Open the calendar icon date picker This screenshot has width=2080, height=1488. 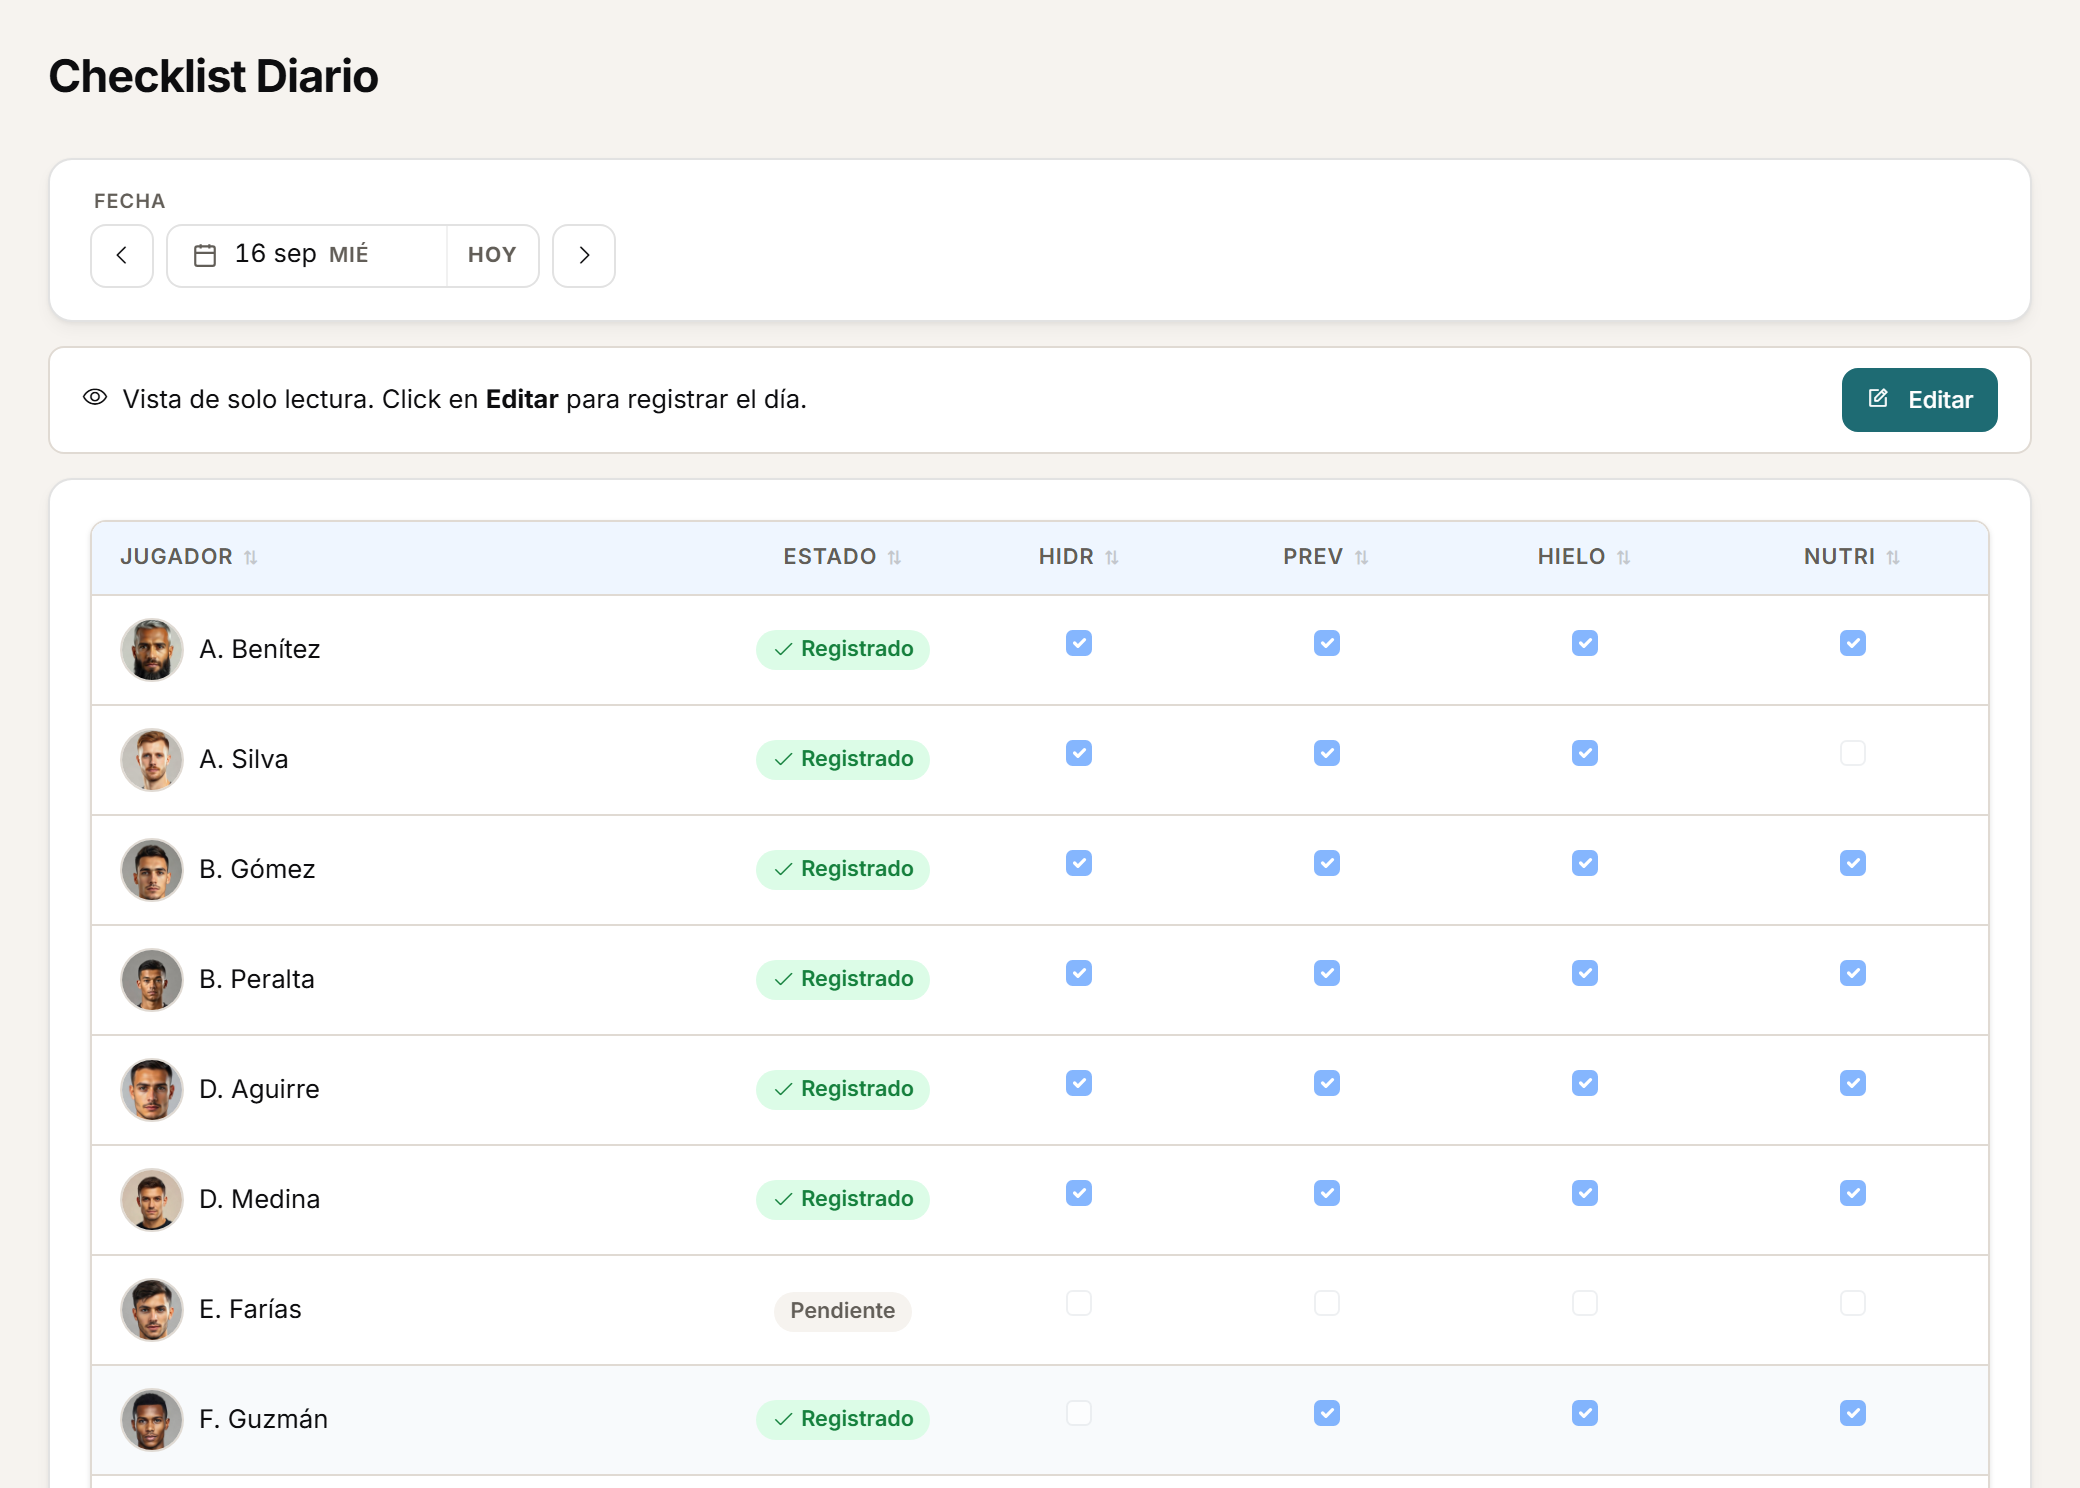point(205,256)
